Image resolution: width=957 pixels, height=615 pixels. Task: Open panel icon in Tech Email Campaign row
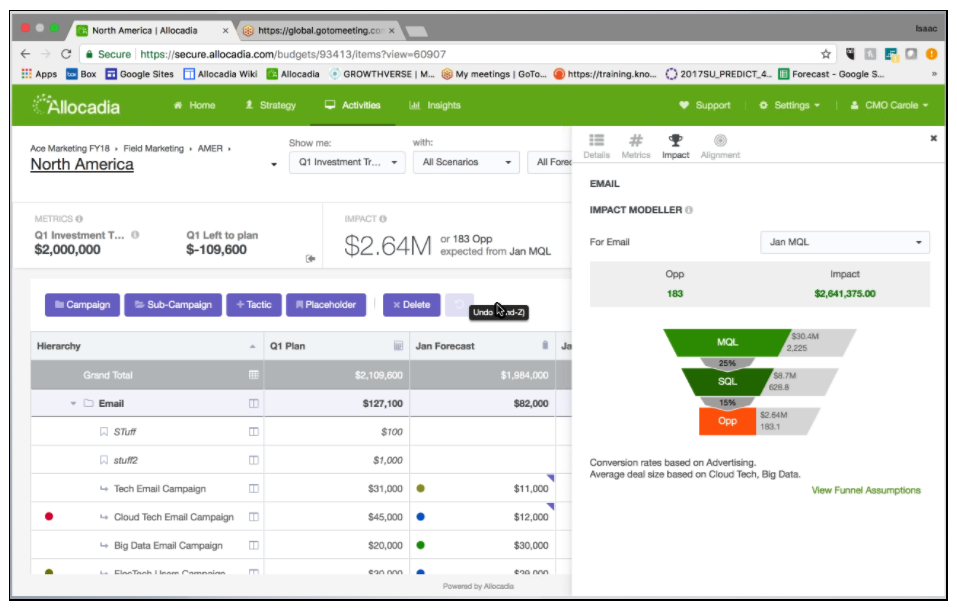coord(254,488)
